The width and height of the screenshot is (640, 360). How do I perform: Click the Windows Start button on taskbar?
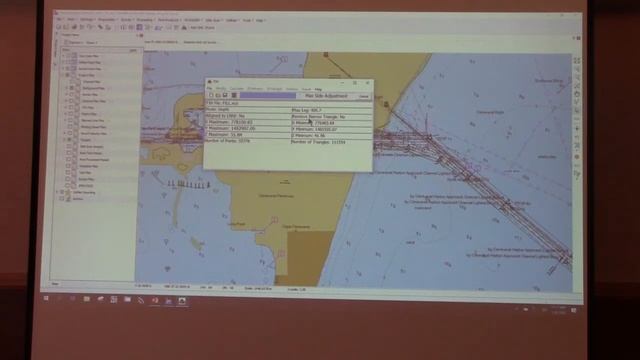[46, 298]
